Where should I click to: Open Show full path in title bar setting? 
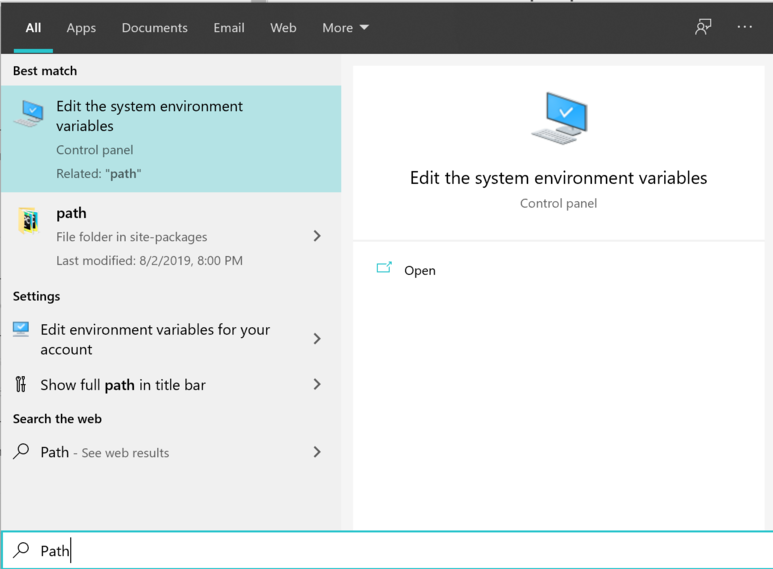click(171, 385)
